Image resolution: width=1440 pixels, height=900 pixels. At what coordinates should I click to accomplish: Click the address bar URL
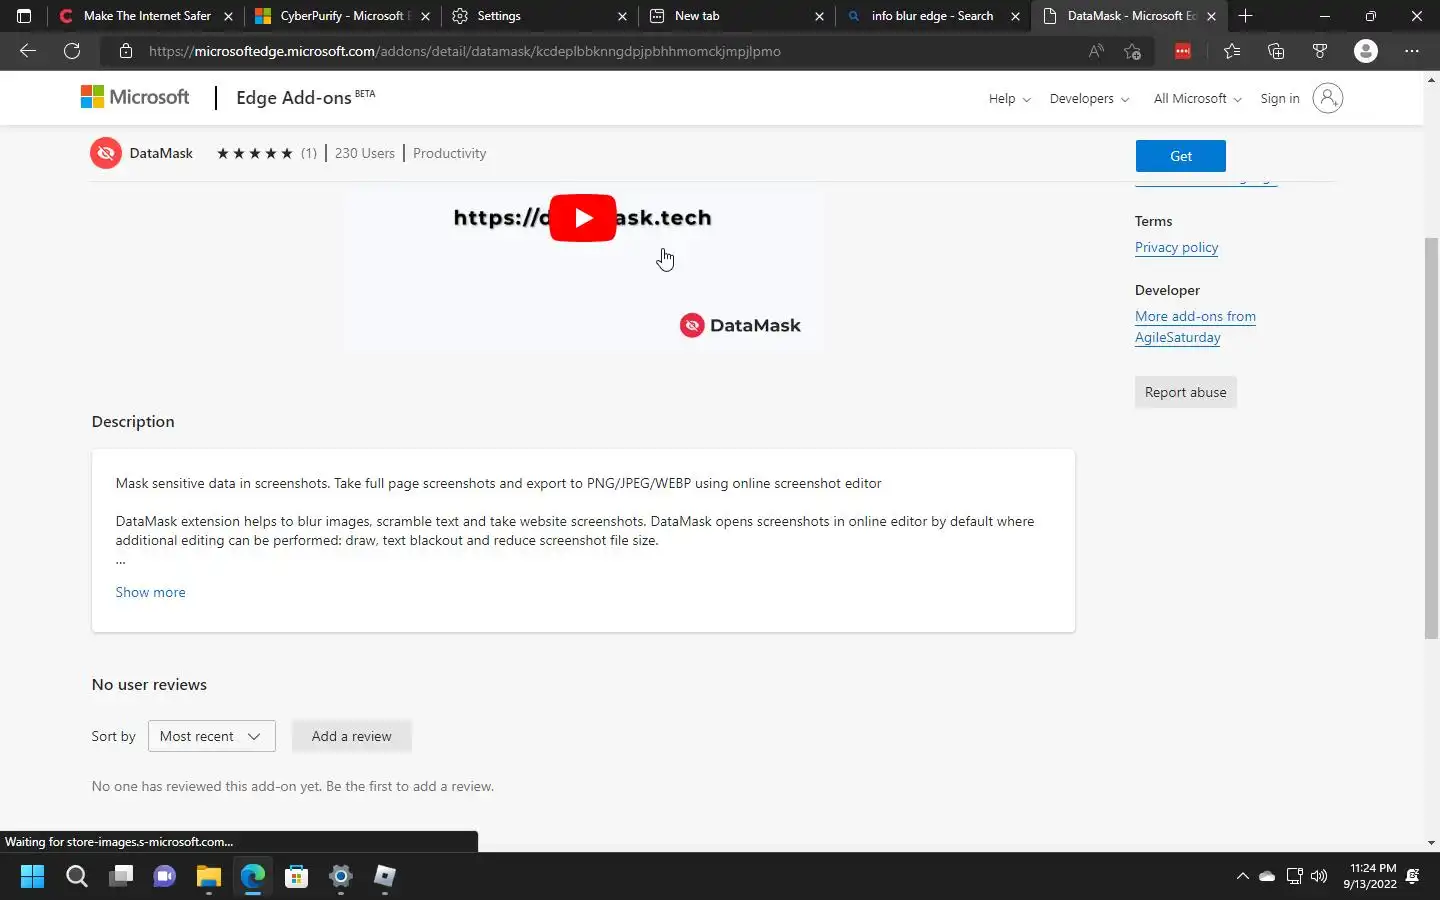click(465, 51)
